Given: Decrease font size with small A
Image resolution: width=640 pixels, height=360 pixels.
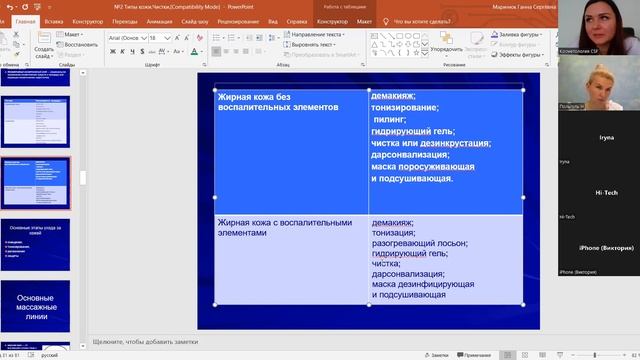Looking at the screenshot, I should point(187,38).
